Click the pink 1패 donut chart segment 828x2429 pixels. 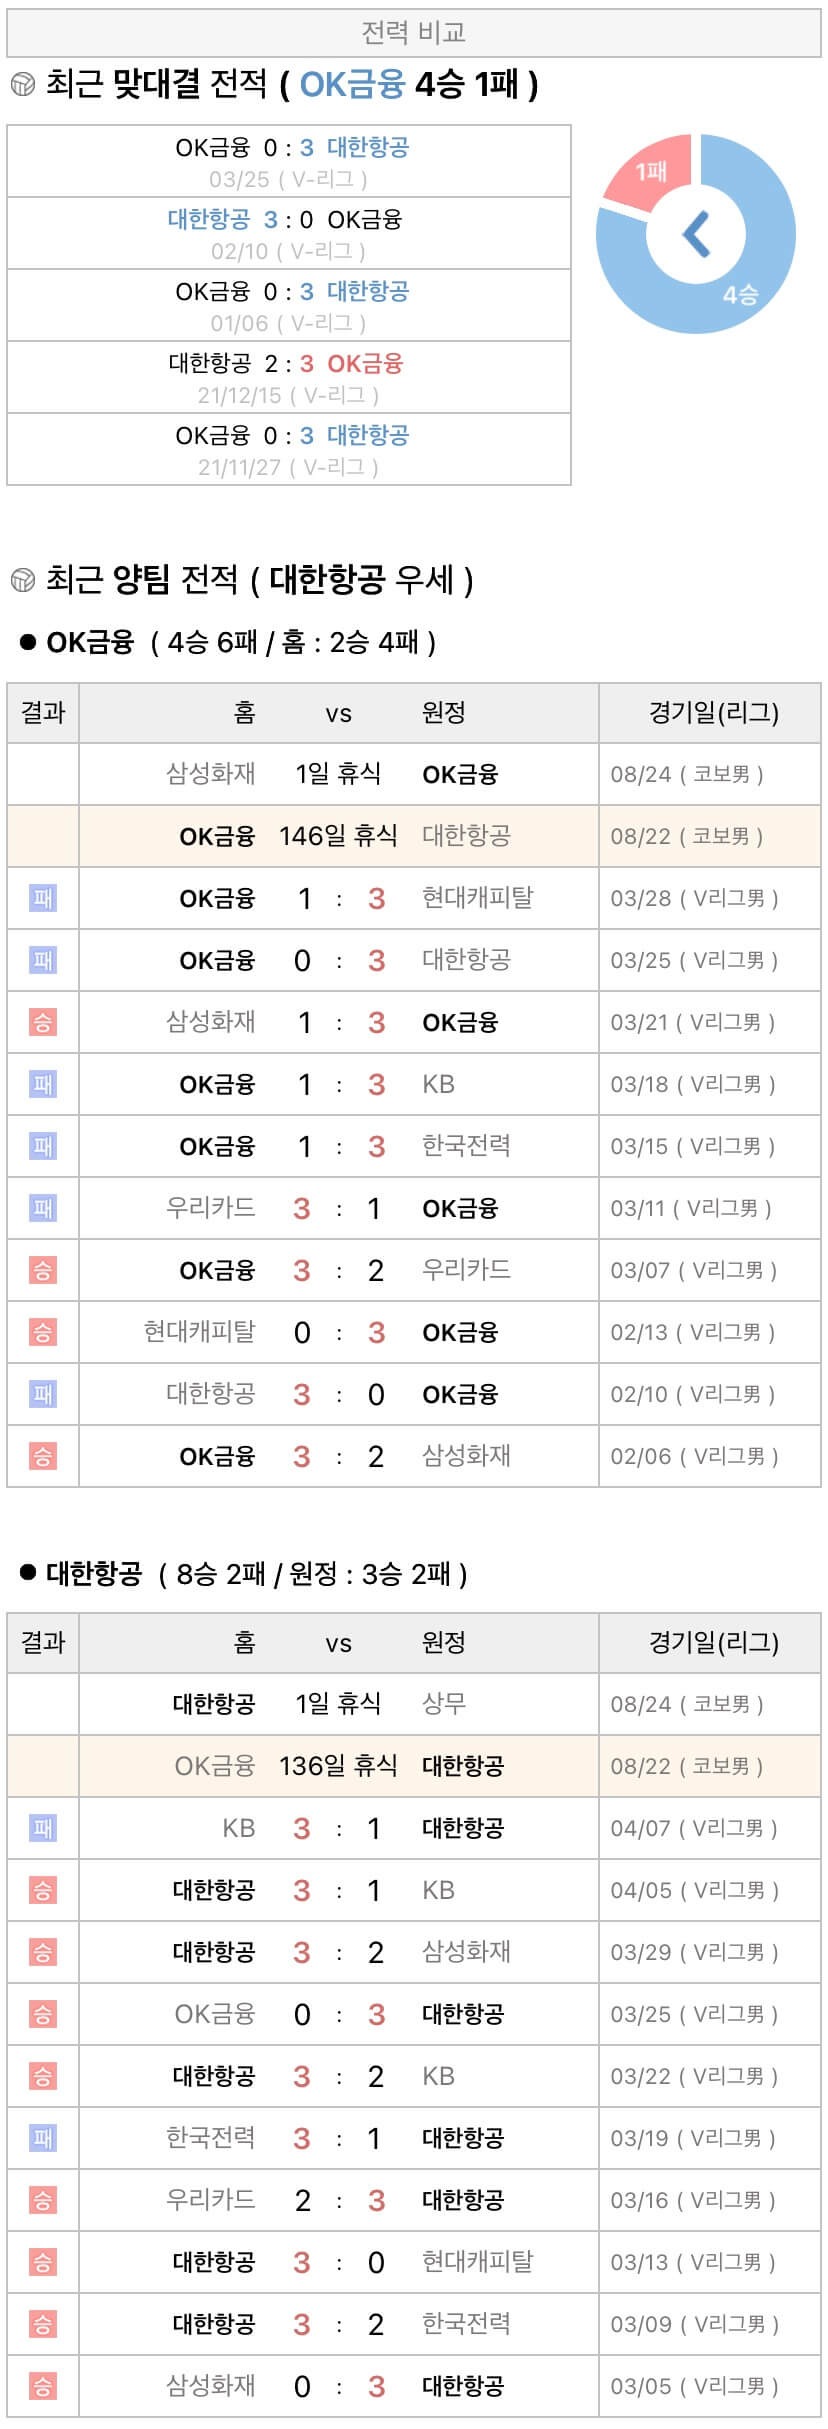(650, 172)
